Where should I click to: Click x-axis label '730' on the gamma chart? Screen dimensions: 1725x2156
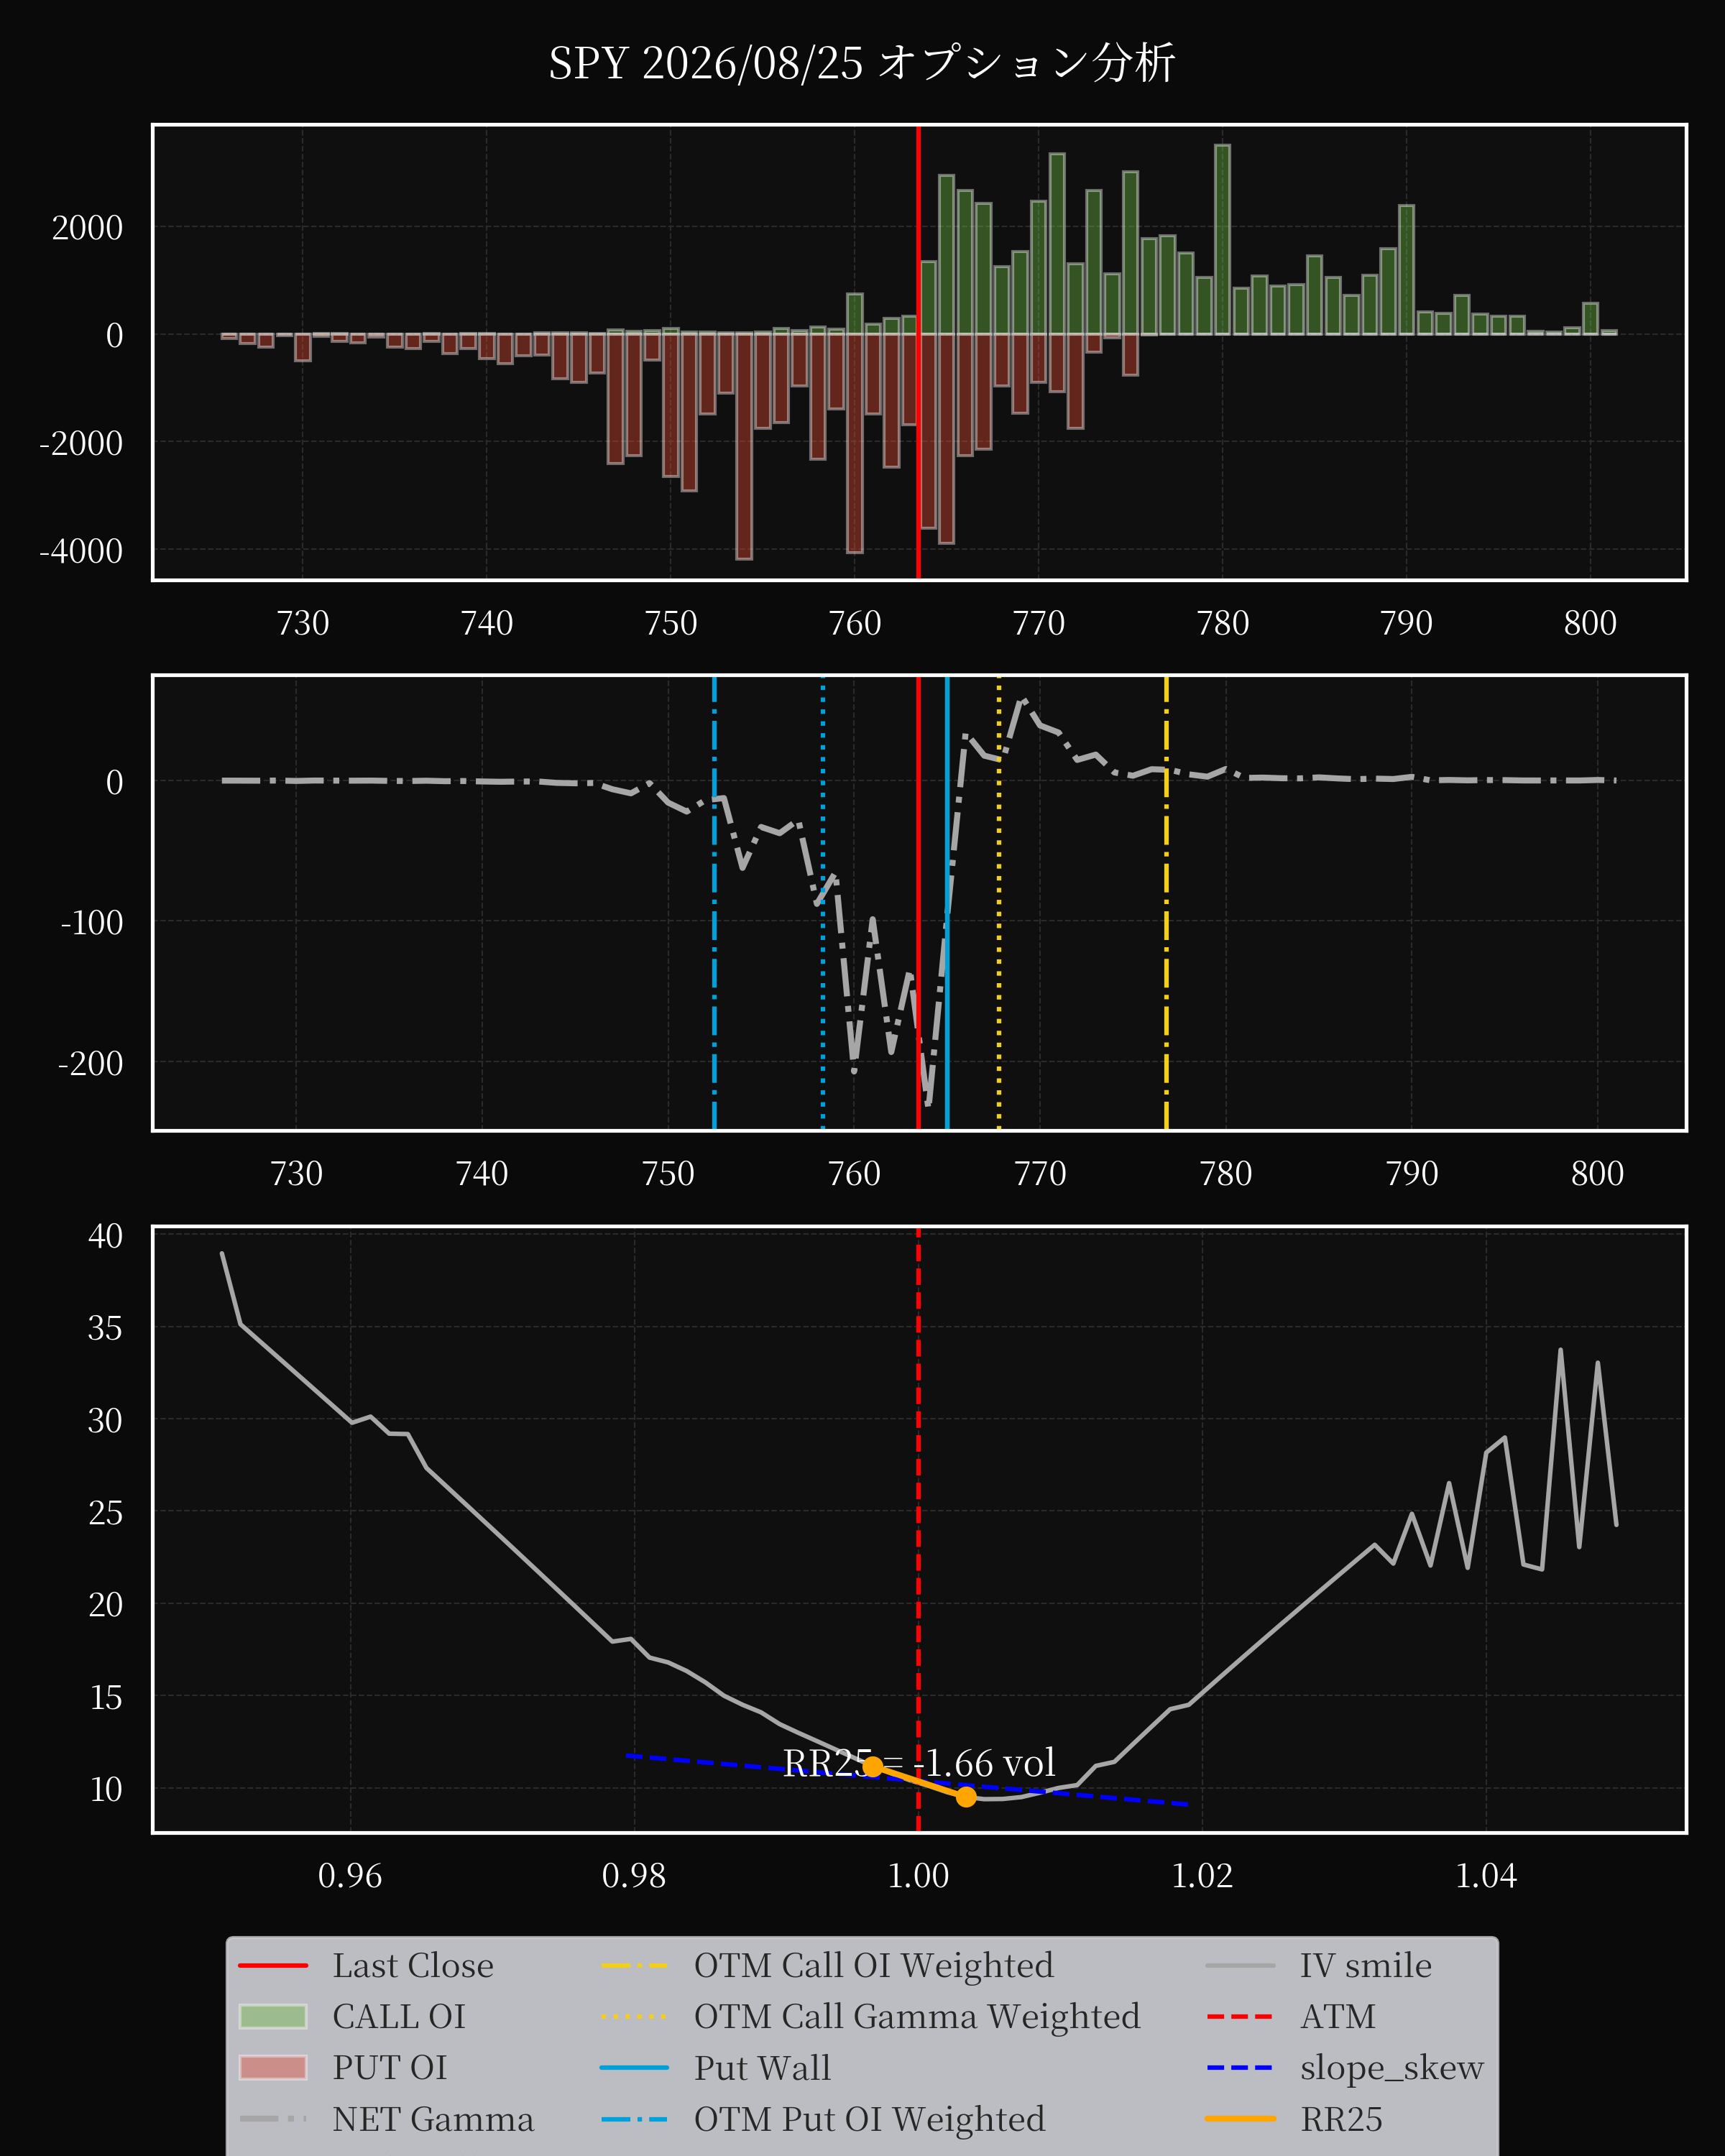point(296,1173)
